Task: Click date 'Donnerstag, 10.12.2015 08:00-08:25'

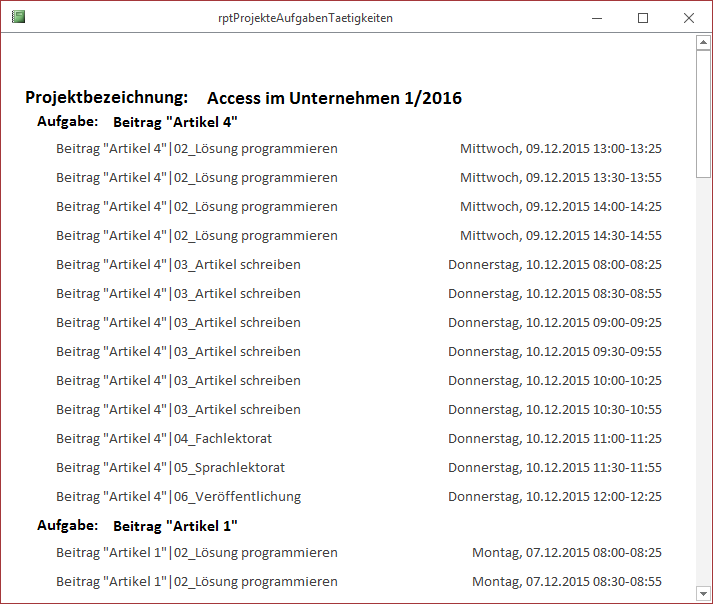Action: pos(555,265)
